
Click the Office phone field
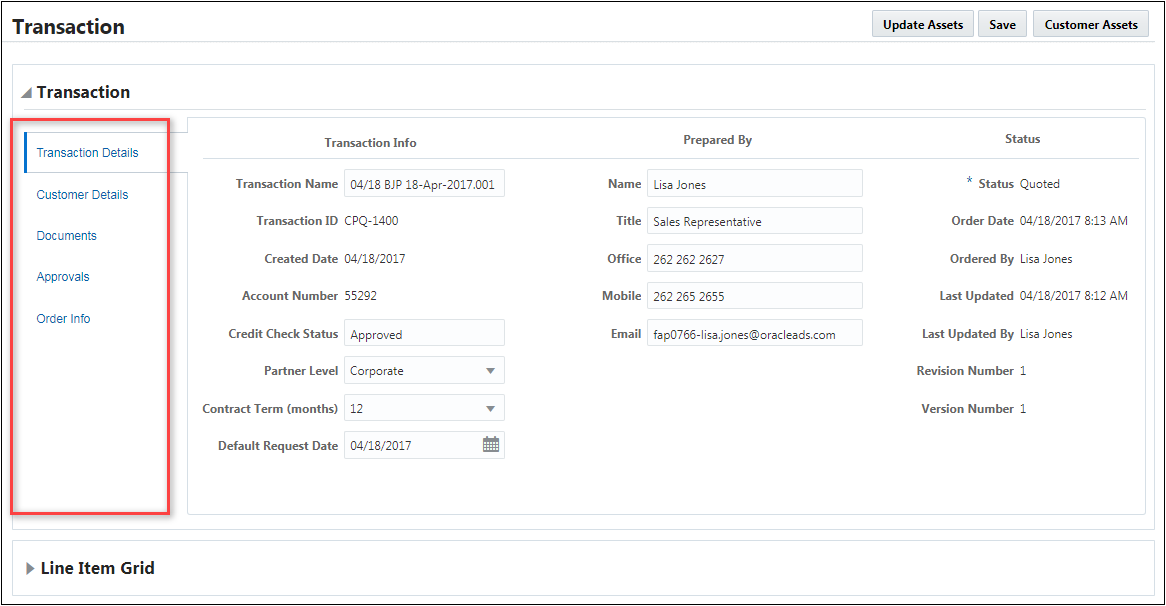(x=755, y=258)
